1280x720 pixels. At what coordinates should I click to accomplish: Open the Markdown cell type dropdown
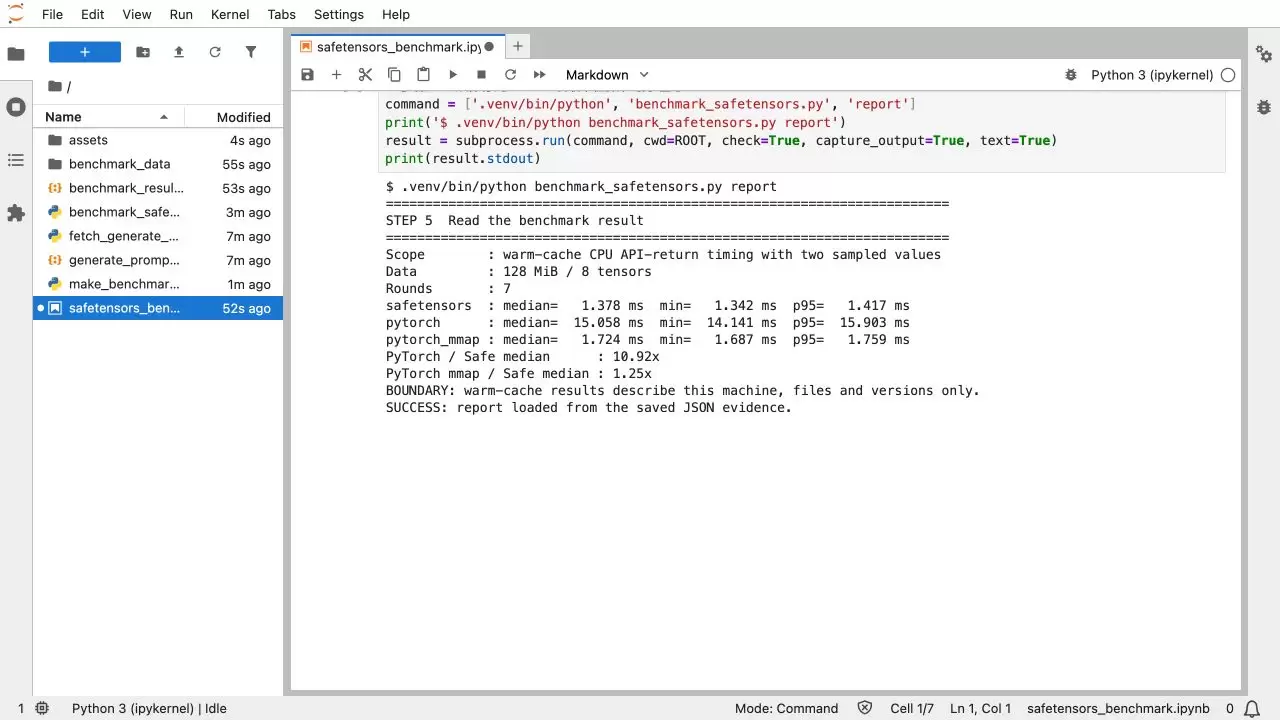tap(607, 75)
